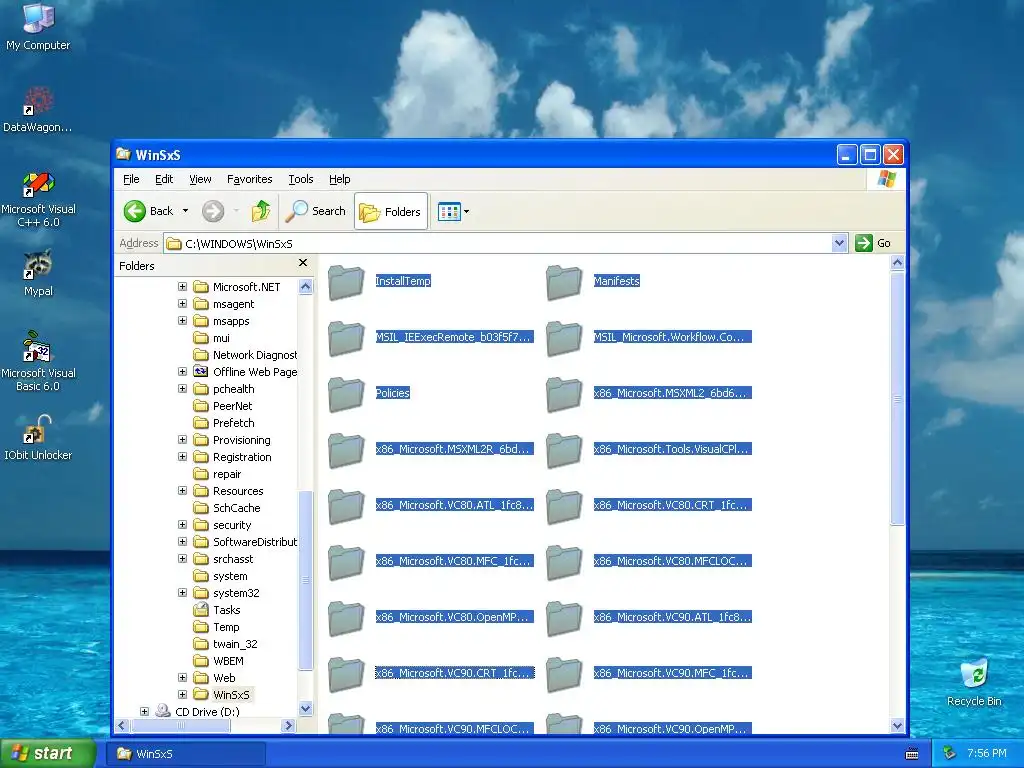This screenshot has width=1024, height=768.
Task: Select x86_Microsoft.VC80.ATL folder icon
Action: (x=345, y=506)
